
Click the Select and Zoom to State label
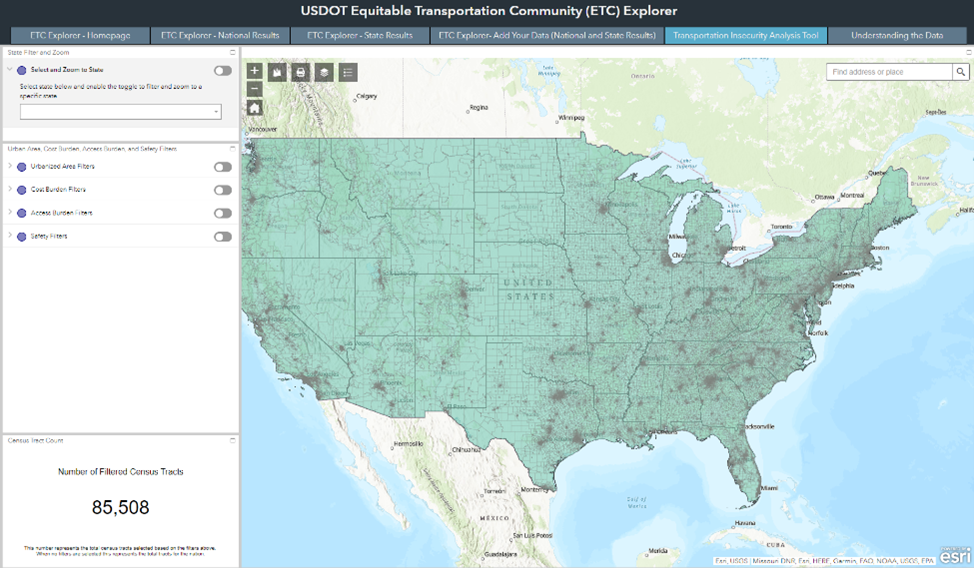point(67,70)
